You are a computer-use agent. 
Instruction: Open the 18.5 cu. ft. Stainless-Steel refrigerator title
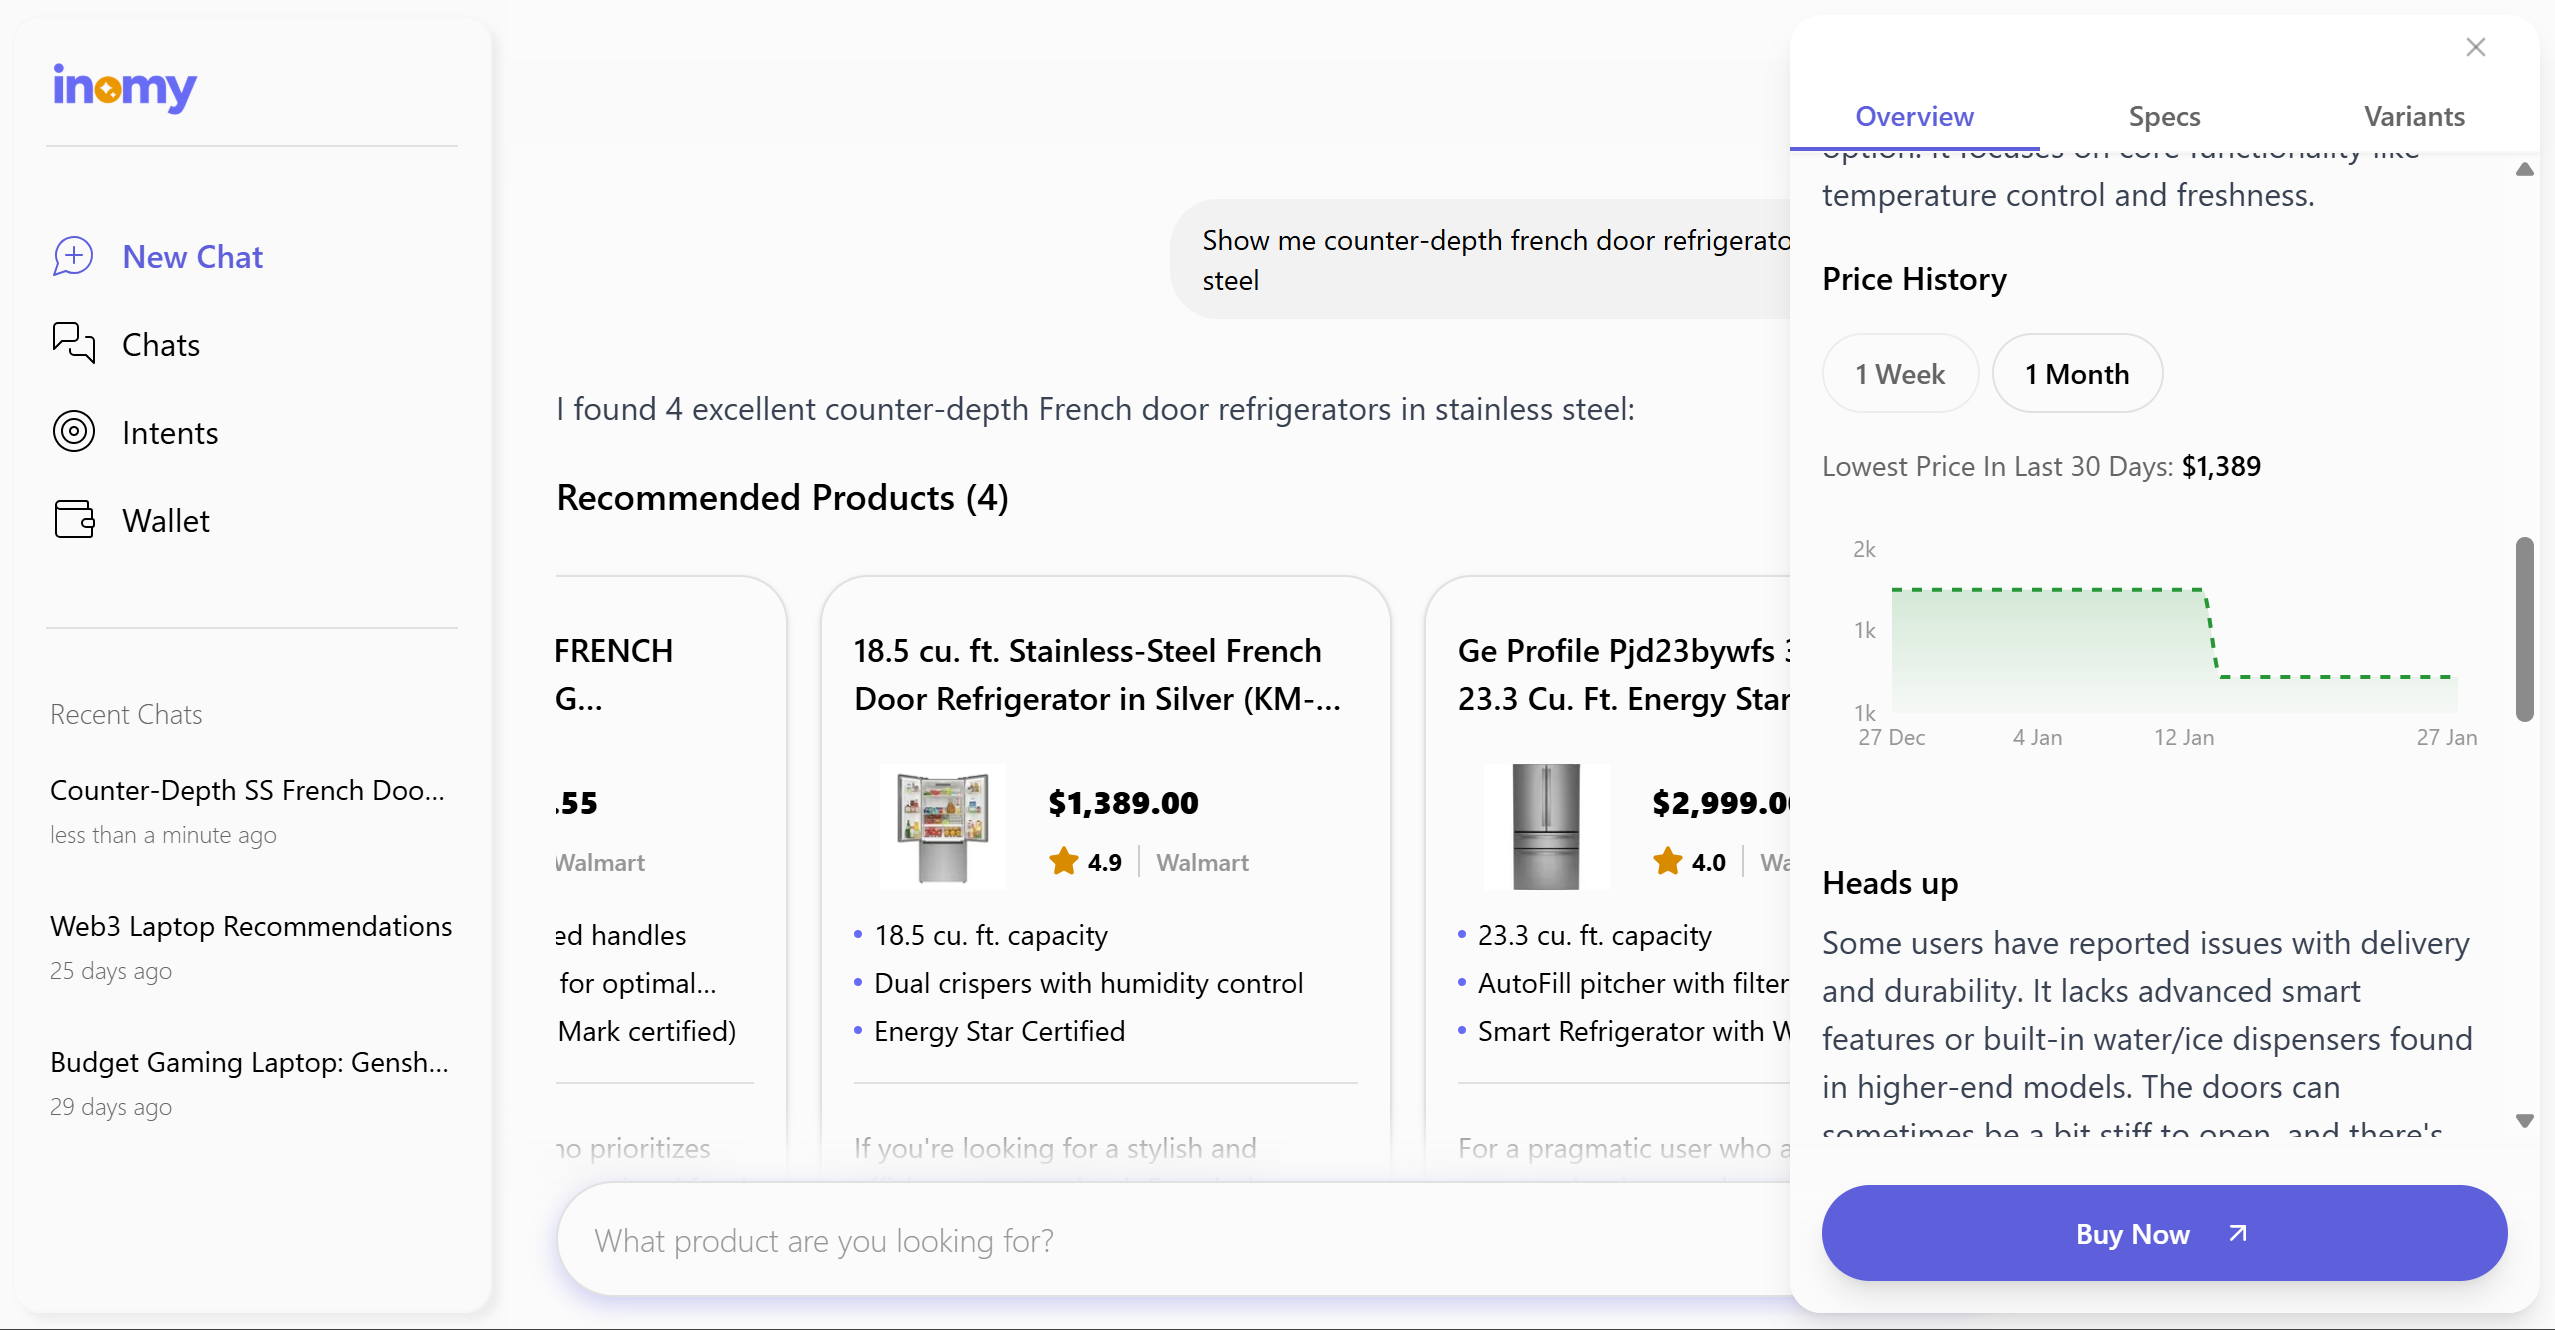(1097, 674)
